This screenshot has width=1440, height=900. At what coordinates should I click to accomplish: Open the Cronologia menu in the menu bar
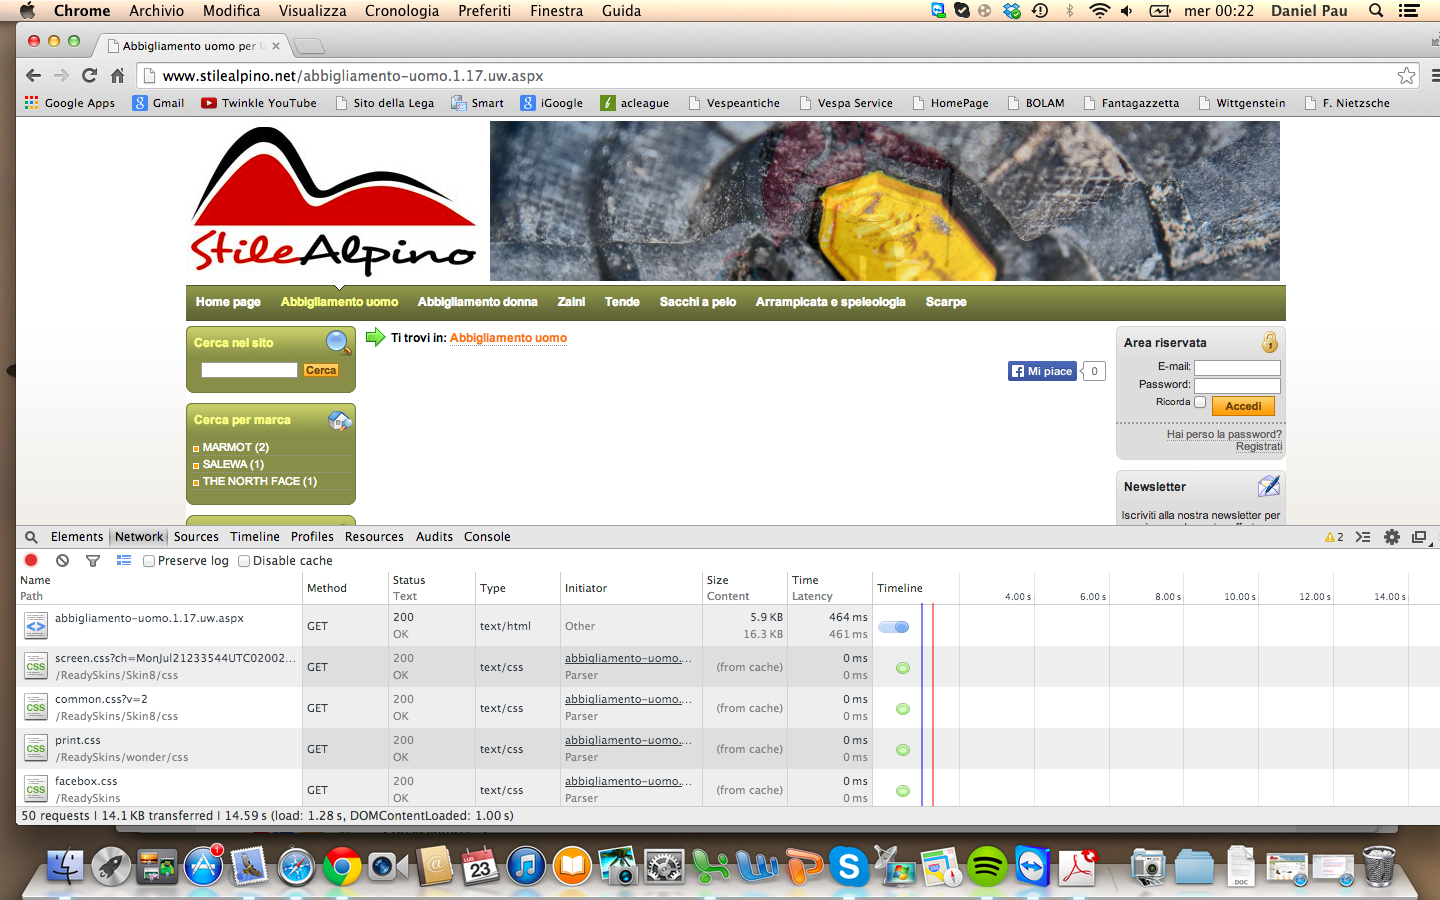(402, 11)
